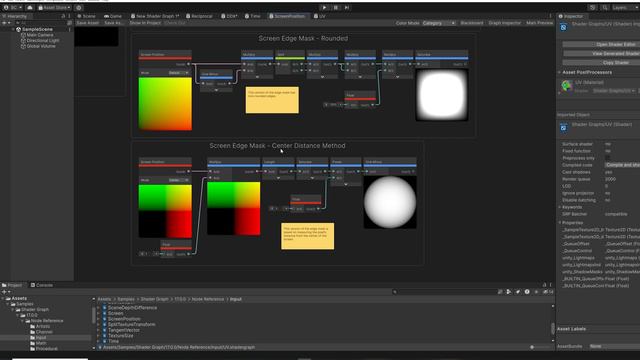Image resolution: width=640 pixels, height=360 pixels.
Task: Collapse the Properties section in Inspector
Action: 560,222
